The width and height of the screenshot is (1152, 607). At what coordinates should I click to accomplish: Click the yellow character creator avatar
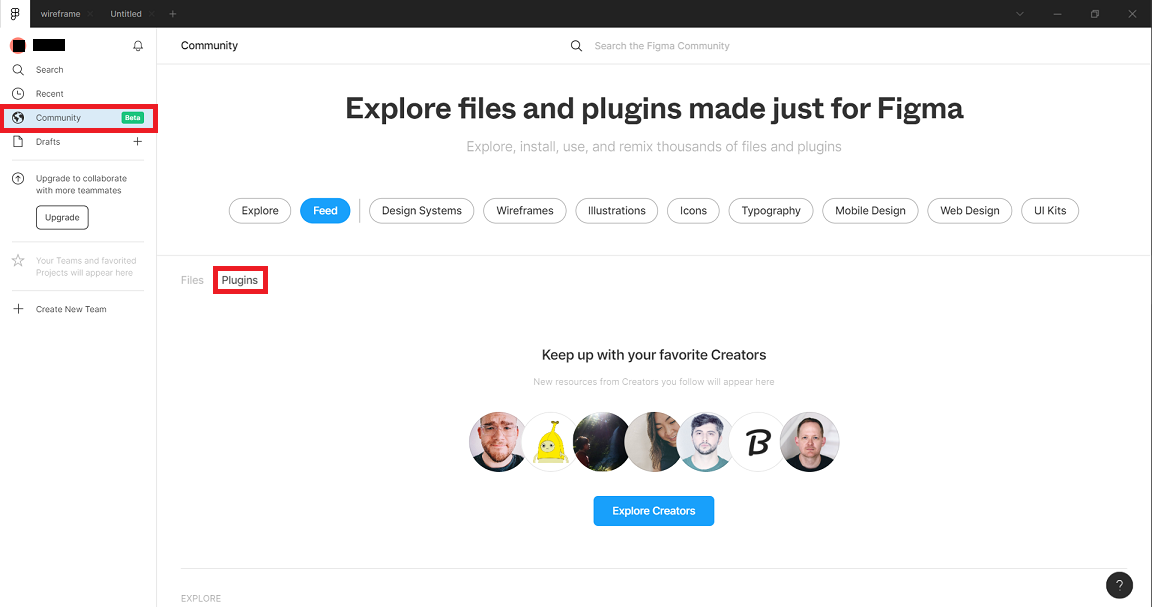click(549, 441)
